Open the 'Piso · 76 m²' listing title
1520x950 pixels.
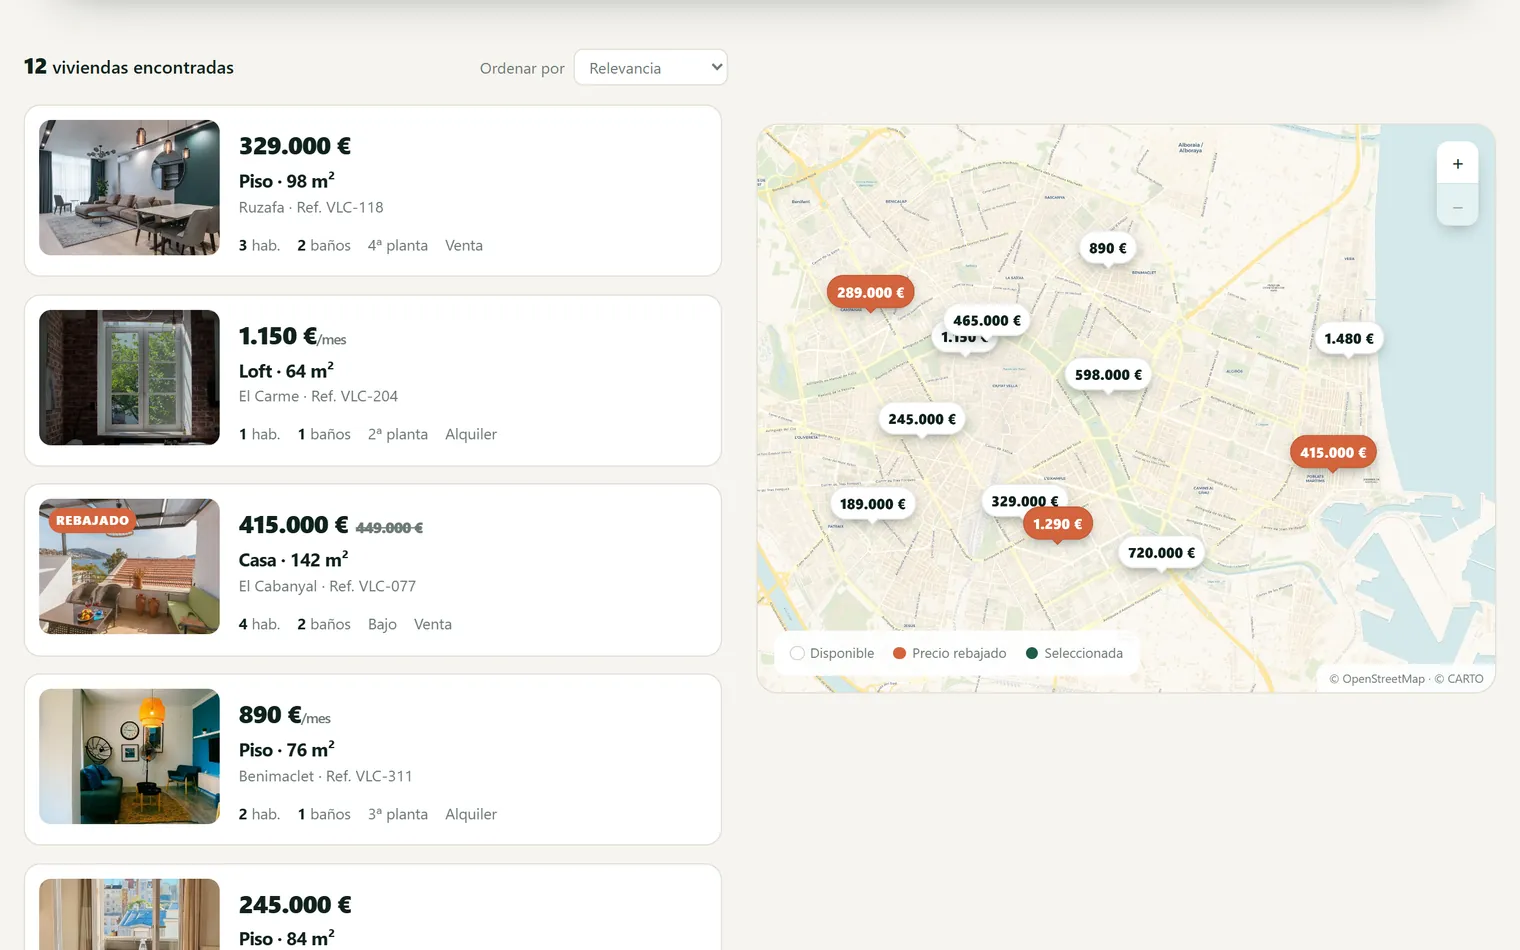[287, 750]
